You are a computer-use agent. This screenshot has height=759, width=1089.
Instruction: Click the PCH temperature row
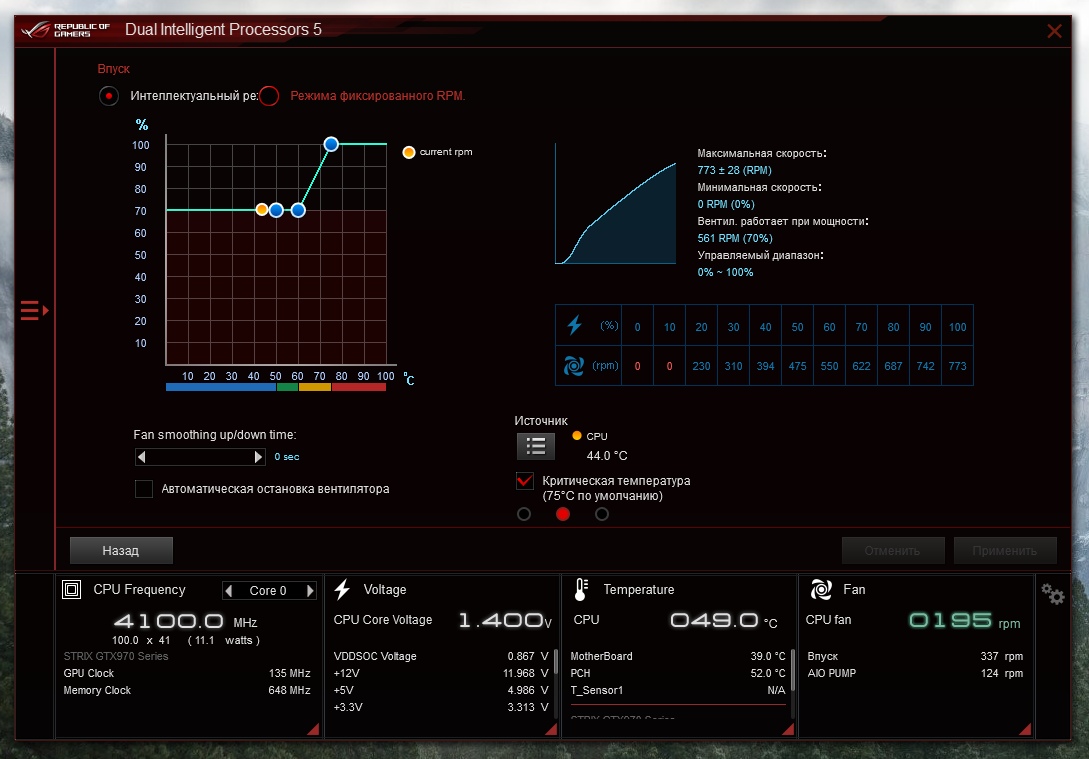point(678,673)
